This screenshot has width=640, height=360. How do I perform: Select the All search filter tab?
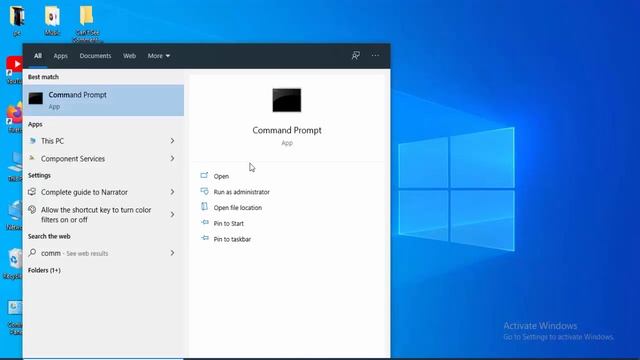pyautogui.click(x=38, y=56)
